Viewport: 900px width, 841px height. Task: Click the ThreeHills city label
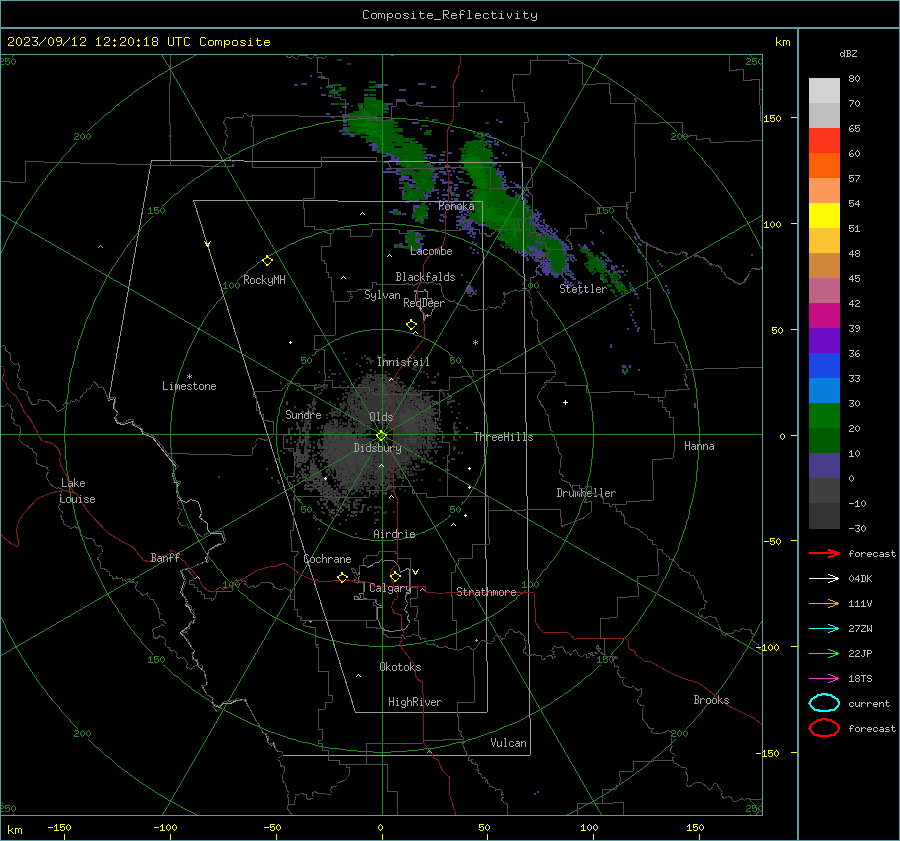click(503, 437)
